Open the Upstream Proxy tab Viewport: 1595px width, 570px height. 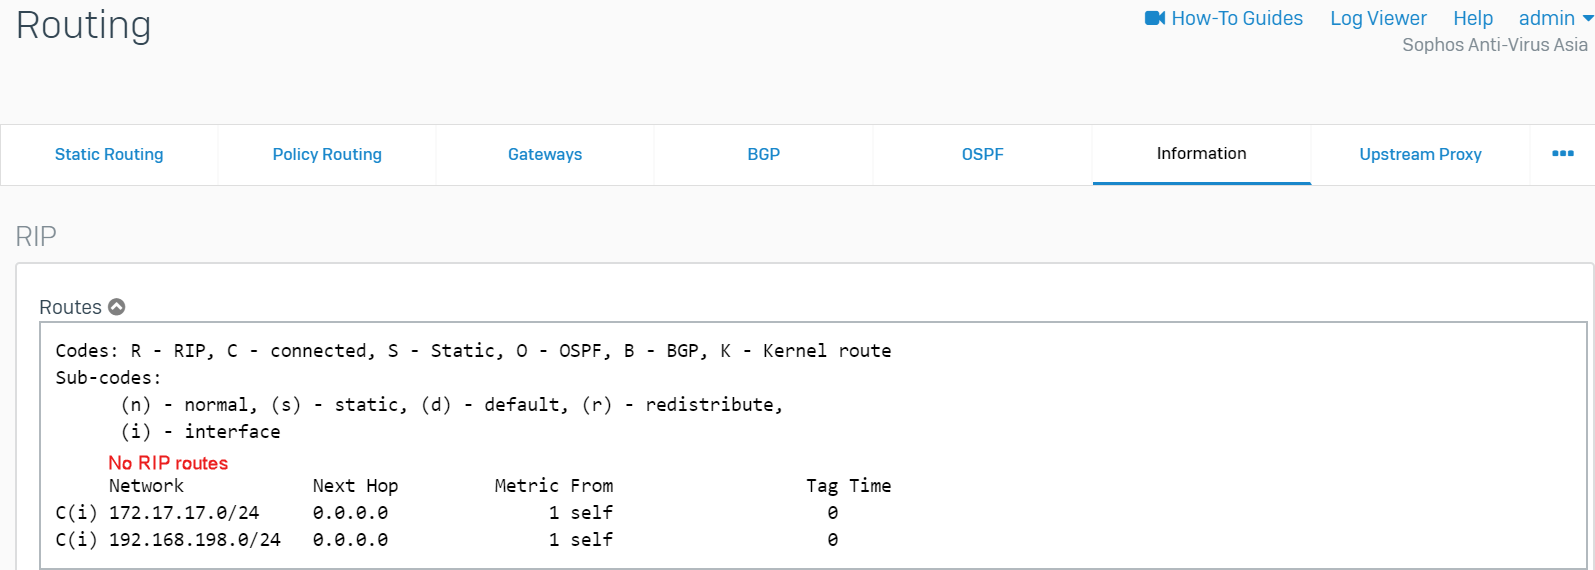pyautogui.click(x=1420, y=154)
